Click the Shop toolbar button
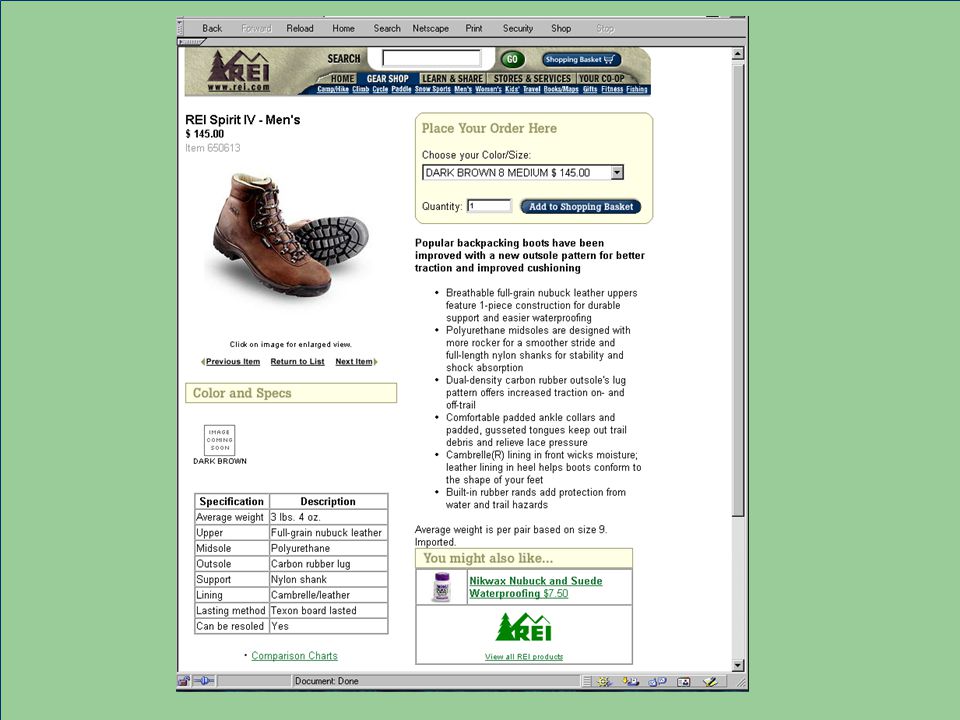 pyautogui.click(x=561, y=28)
